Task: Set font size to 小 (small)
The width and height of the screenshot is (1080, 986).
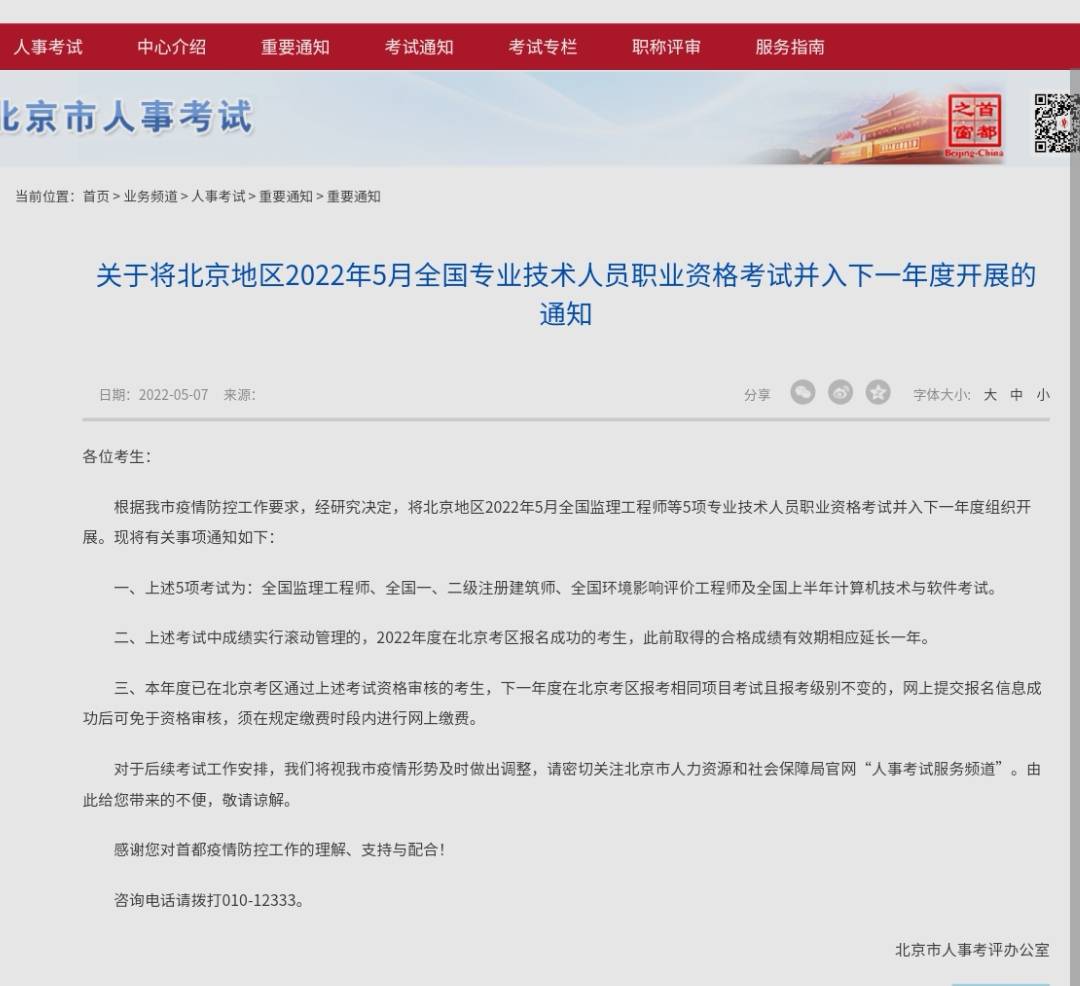Action: point(1044,394)
